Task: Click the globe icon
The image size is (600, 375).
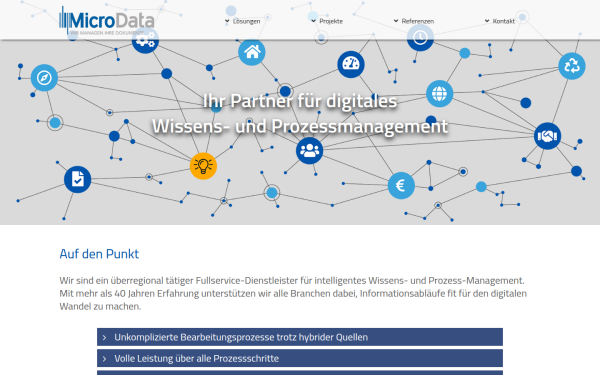Action: point(439,94)
